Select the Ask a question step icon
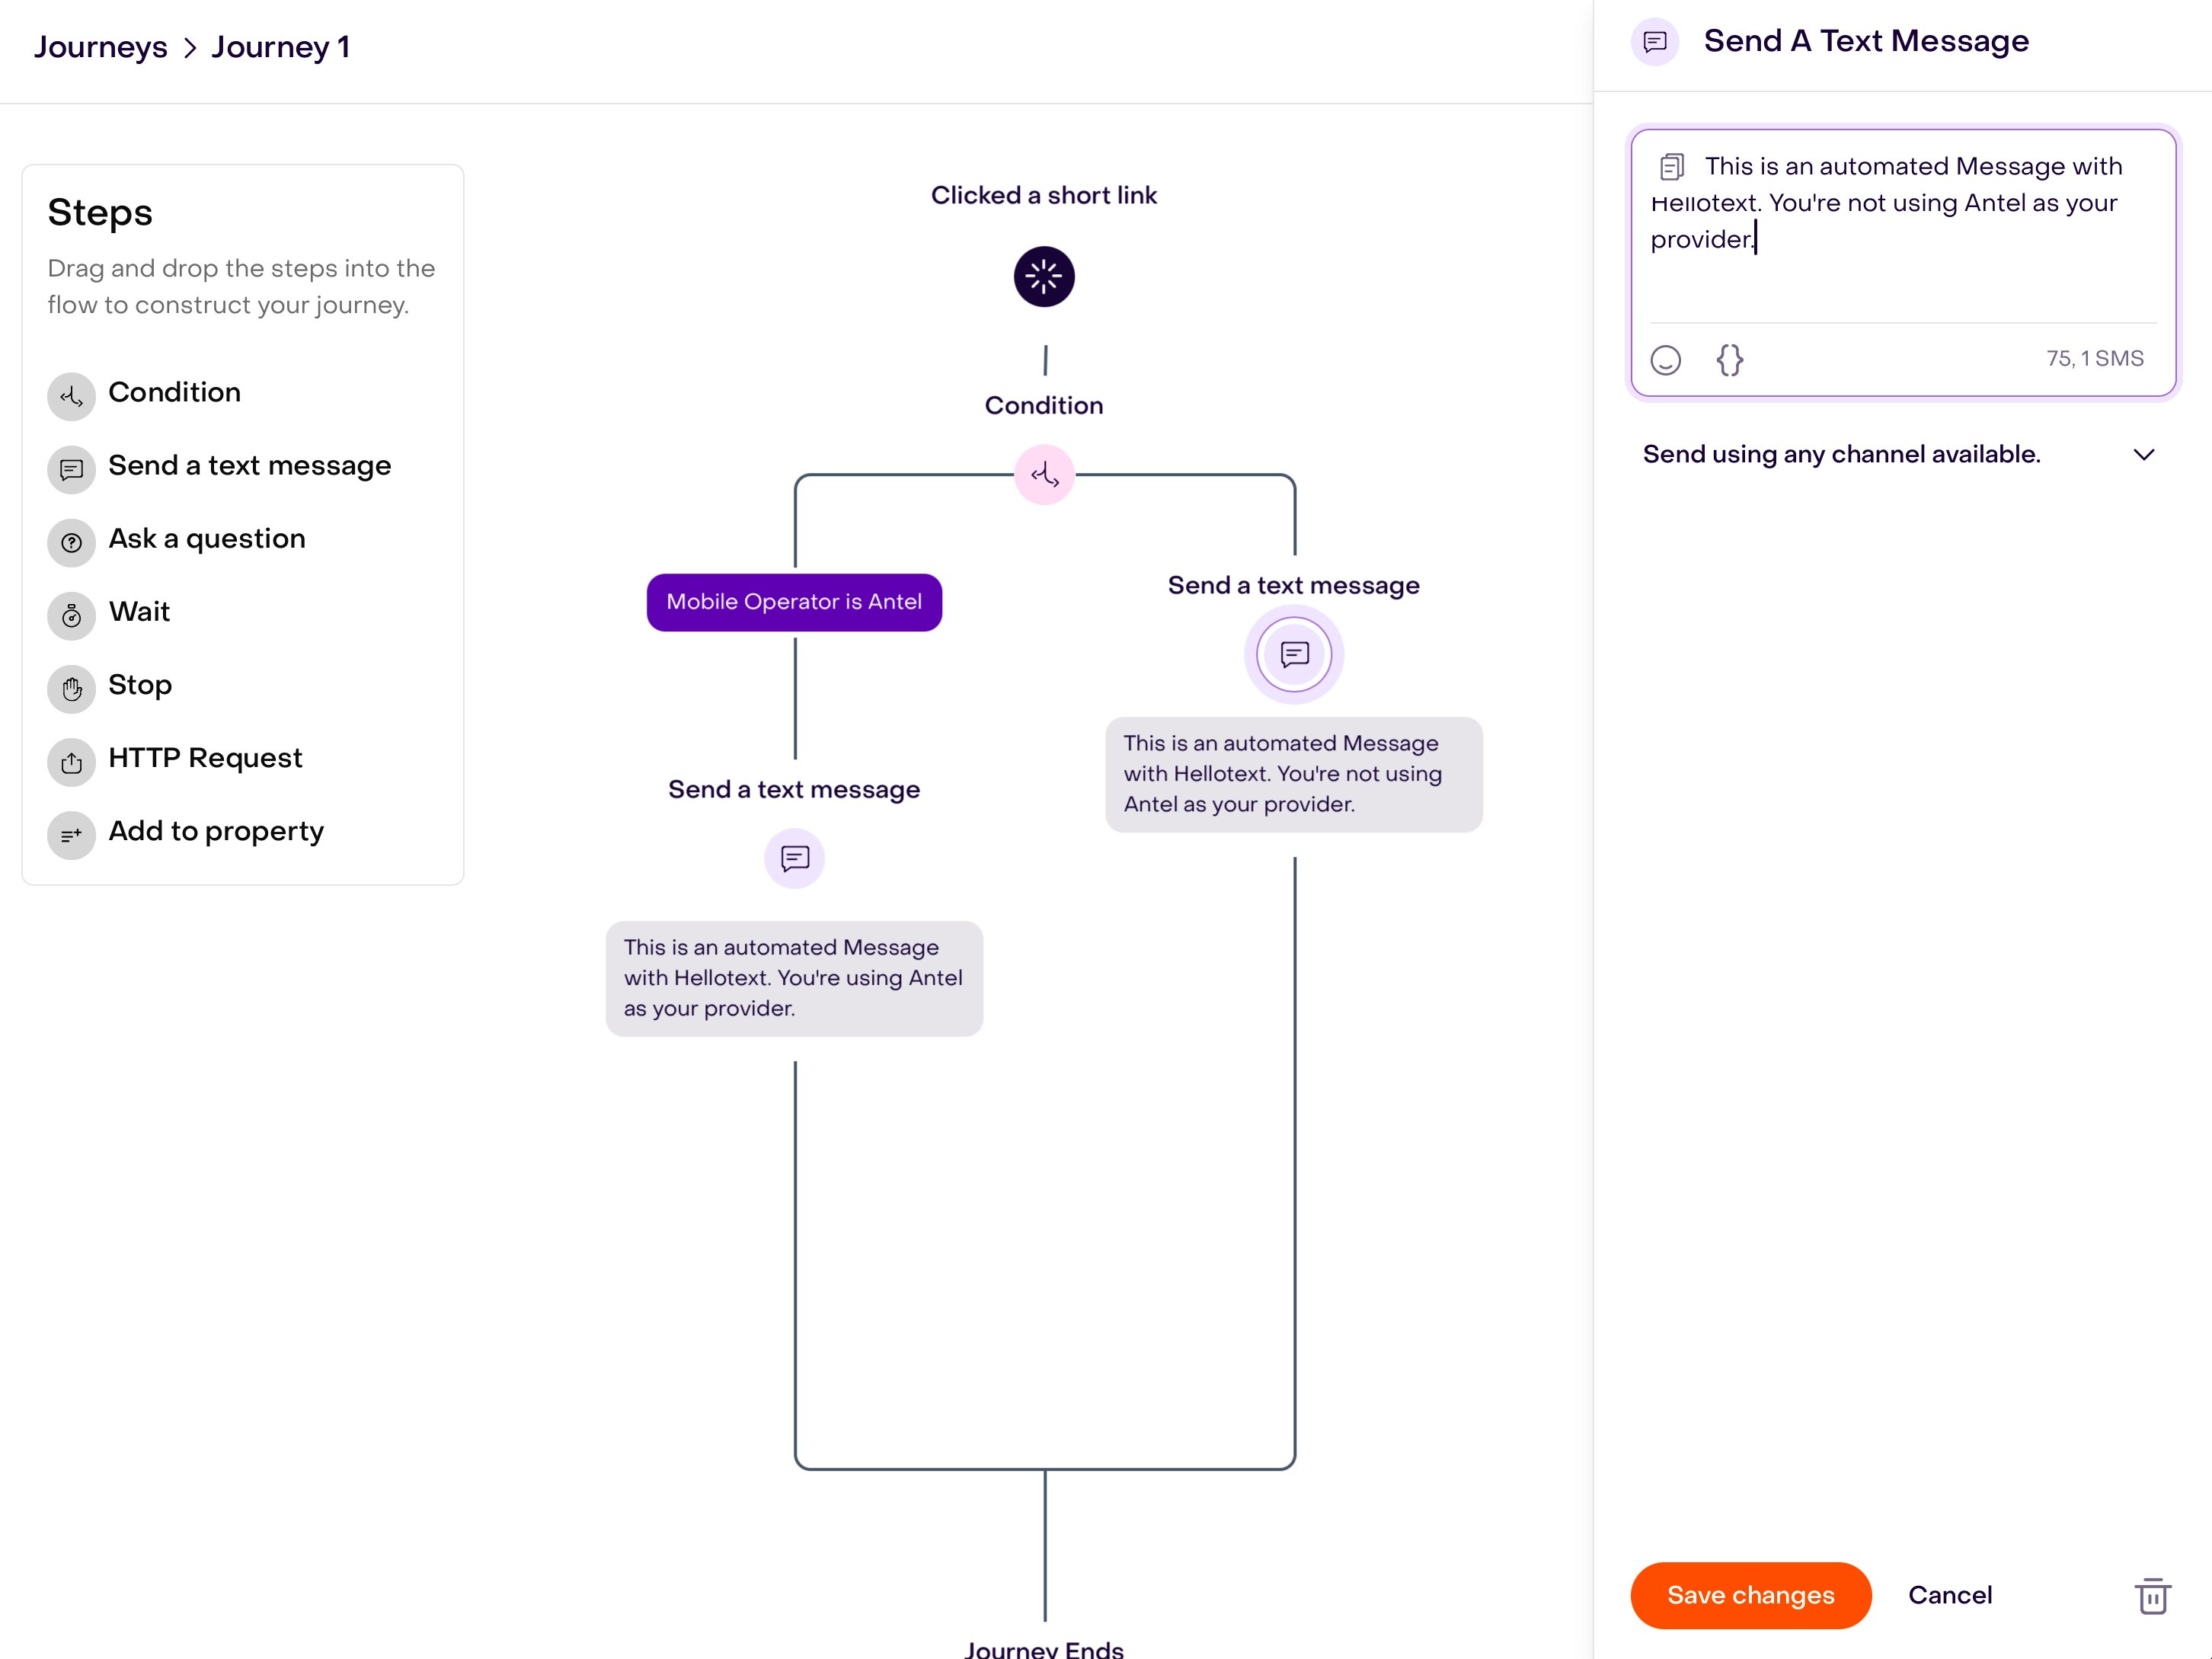This screenshot has width=2212, height=1659. [71, 542]
